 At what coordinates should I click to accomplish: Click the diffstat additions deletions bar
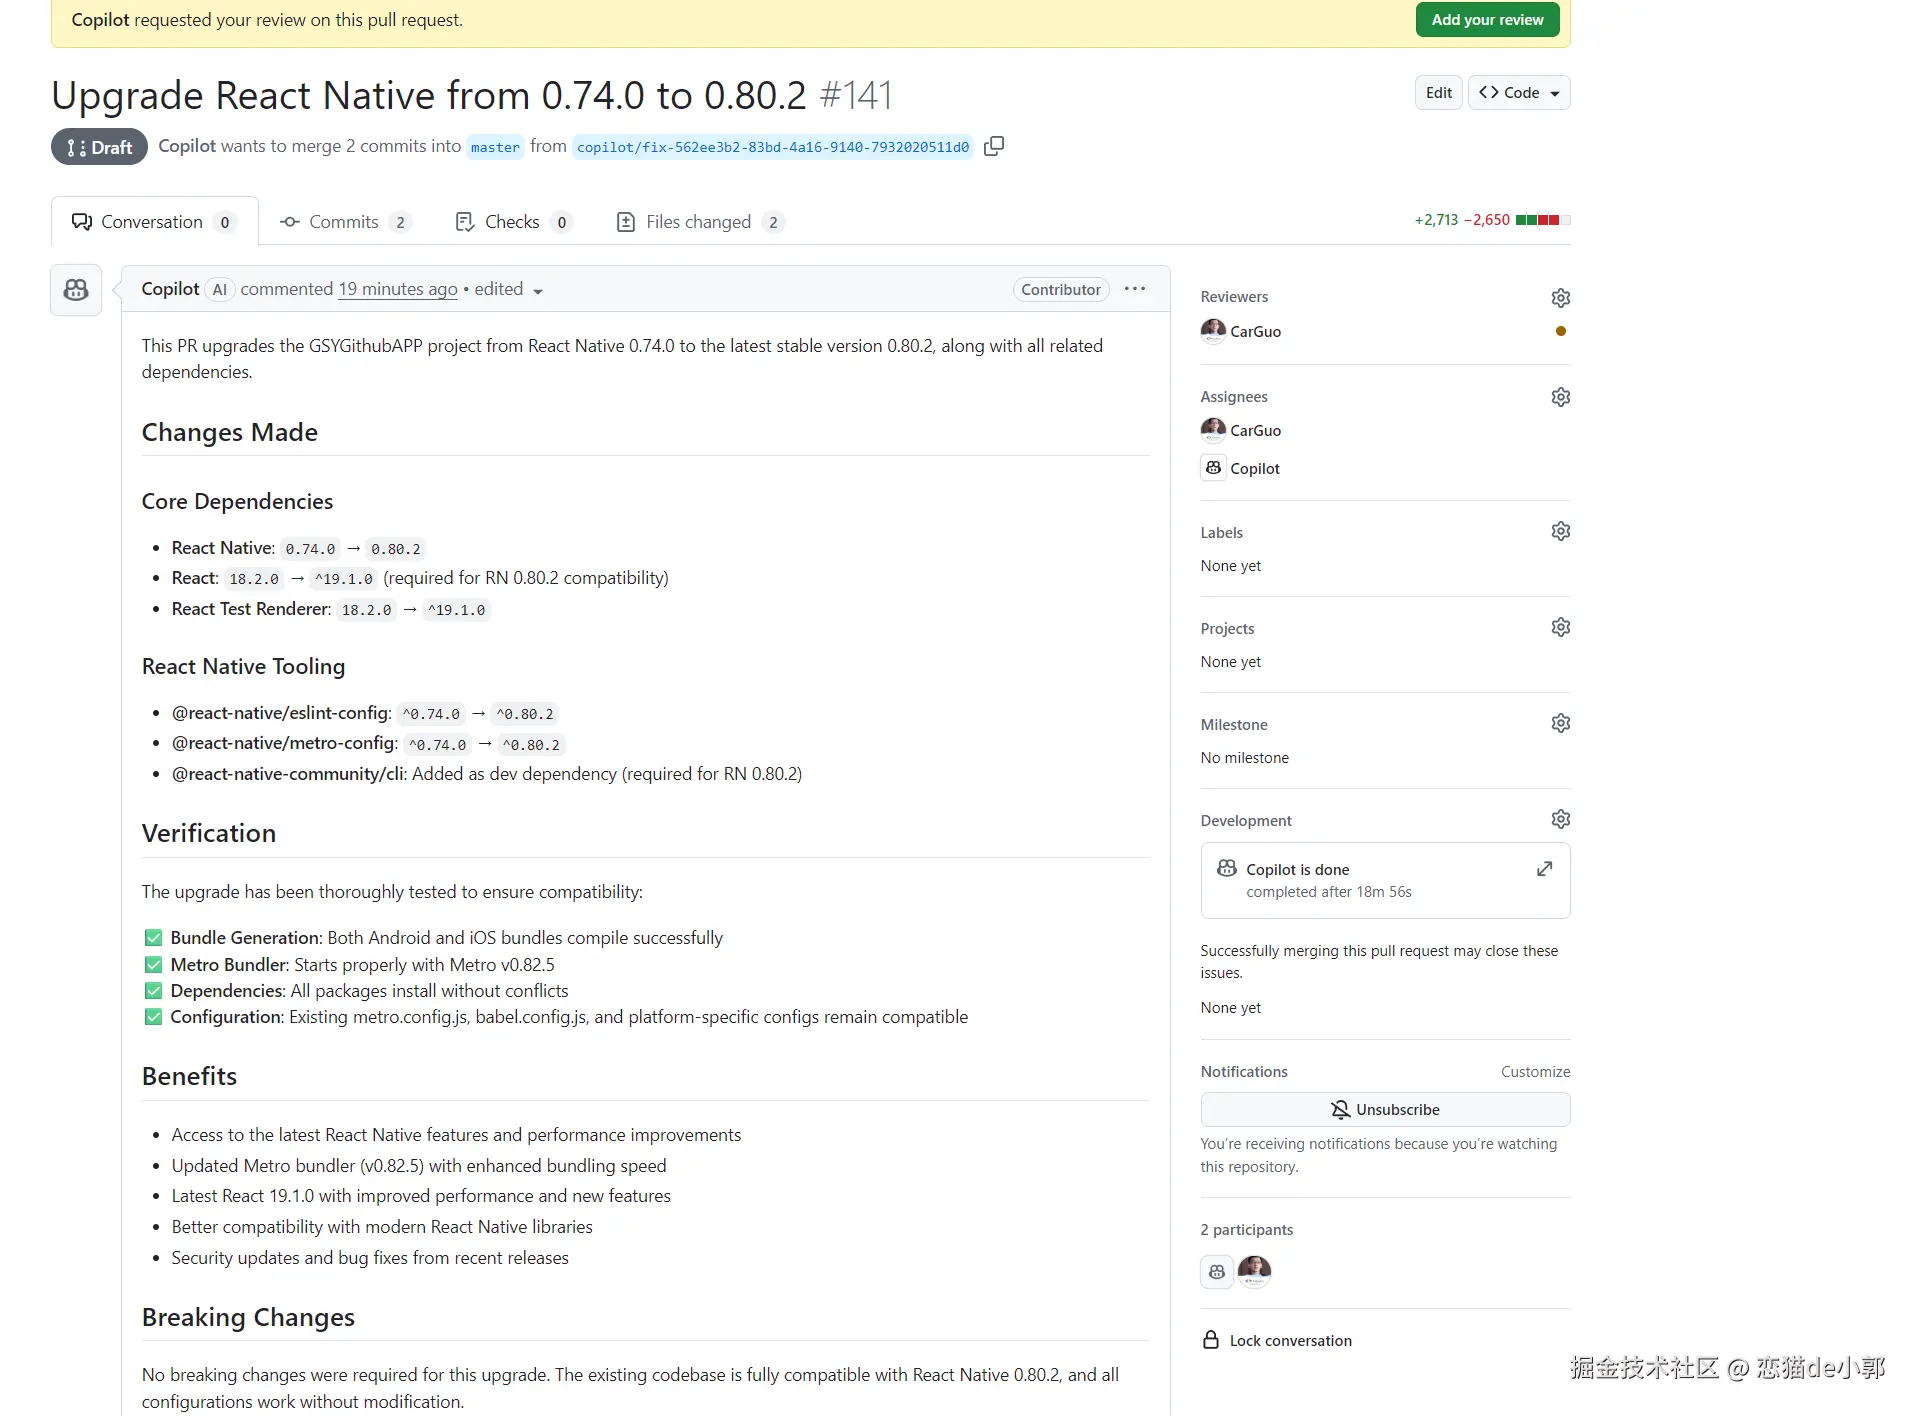pos(1542,220)
